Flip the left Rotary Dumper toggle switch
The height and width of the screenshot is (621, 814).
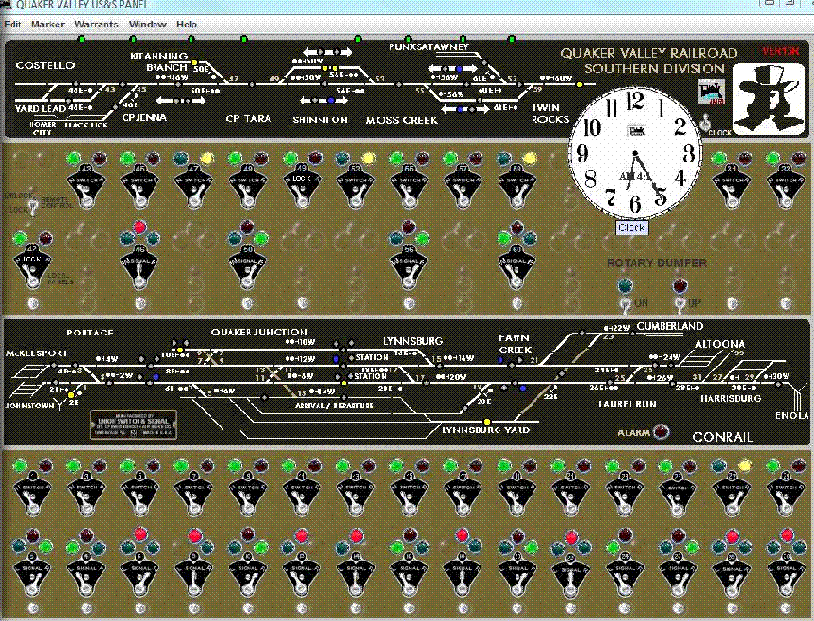pyautogui.click(x=624, y=303)
